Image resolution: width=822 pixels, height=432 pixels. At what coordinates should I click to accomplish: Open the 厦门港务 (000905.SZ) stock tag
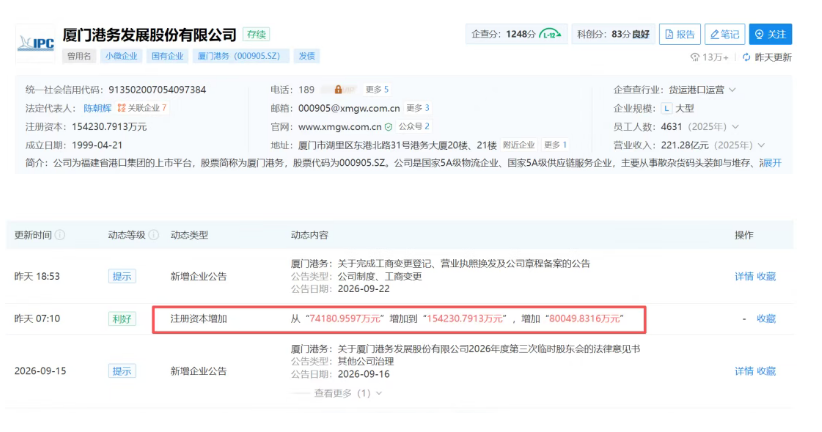tap(239, 56)
